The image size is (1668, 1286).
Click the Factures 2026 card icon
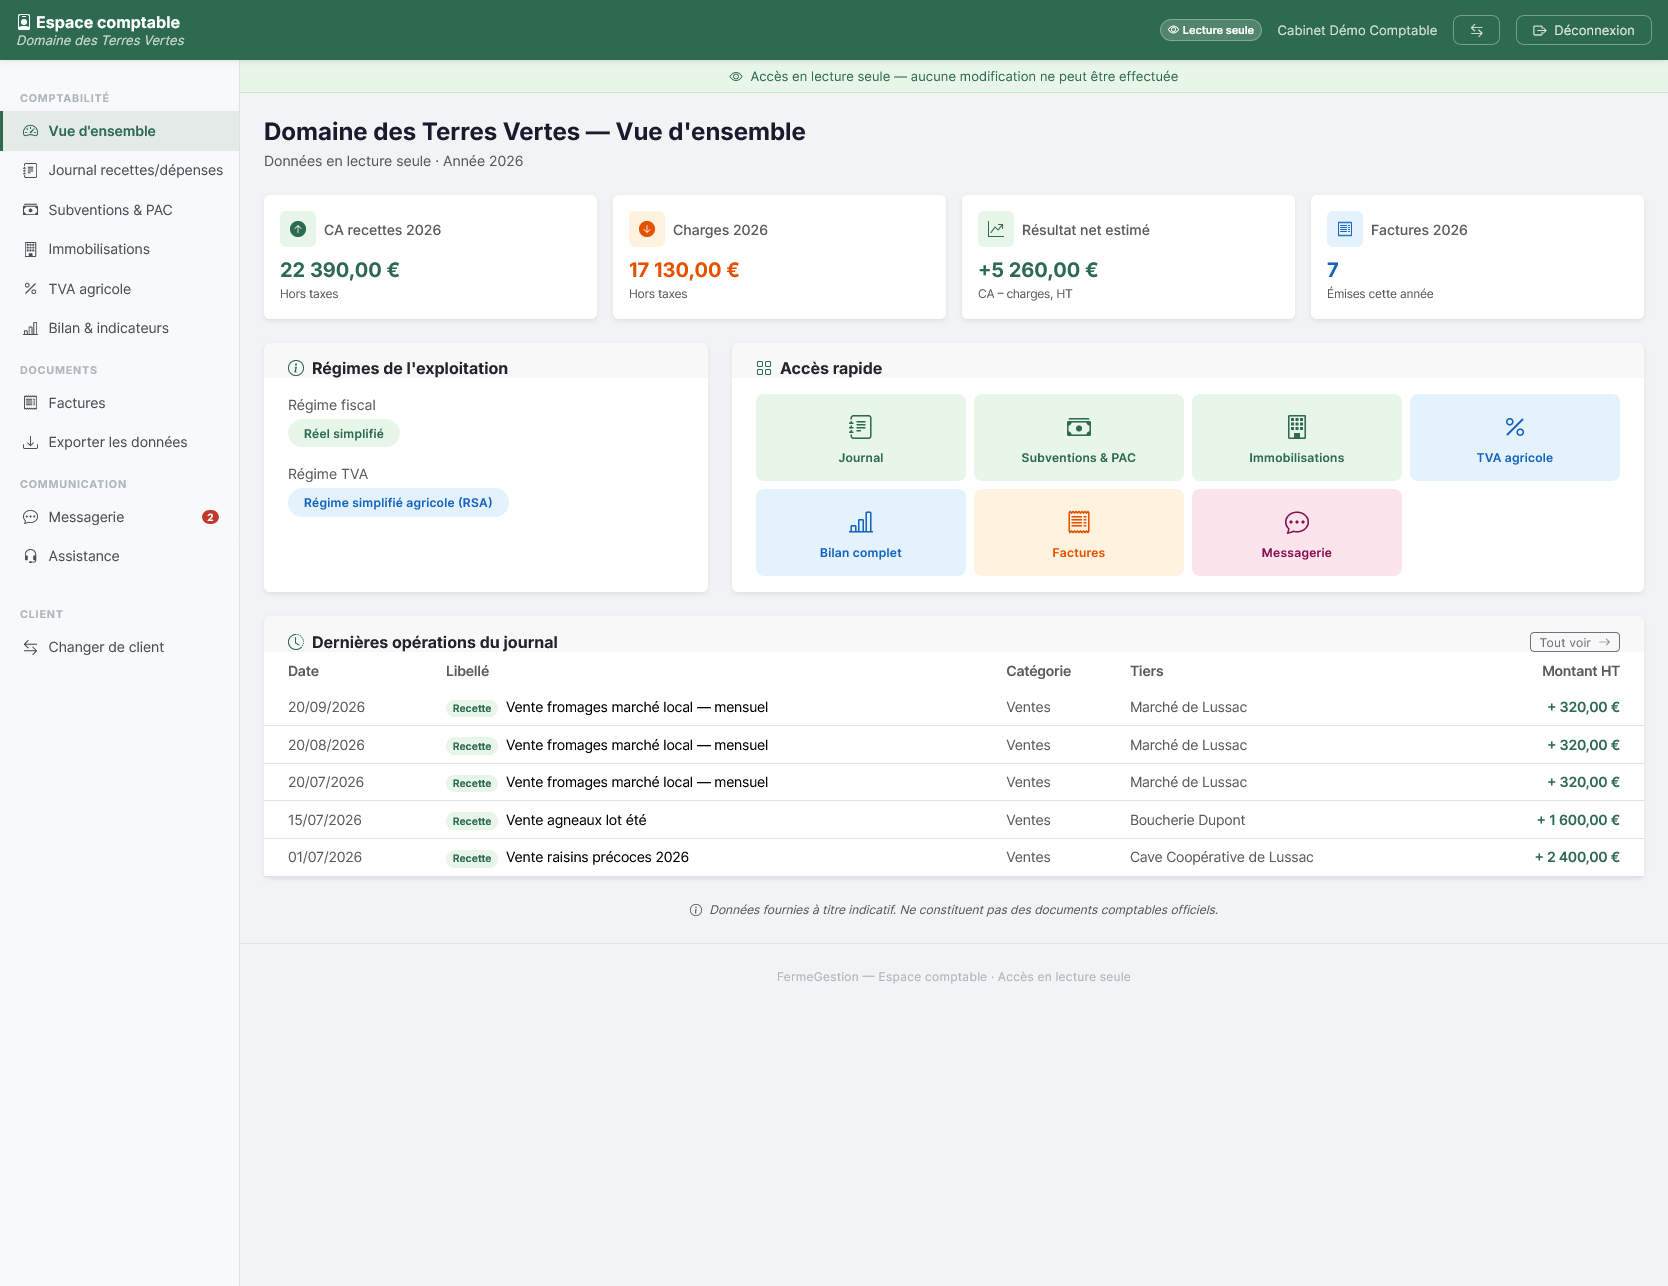(x=1345, y=229)
